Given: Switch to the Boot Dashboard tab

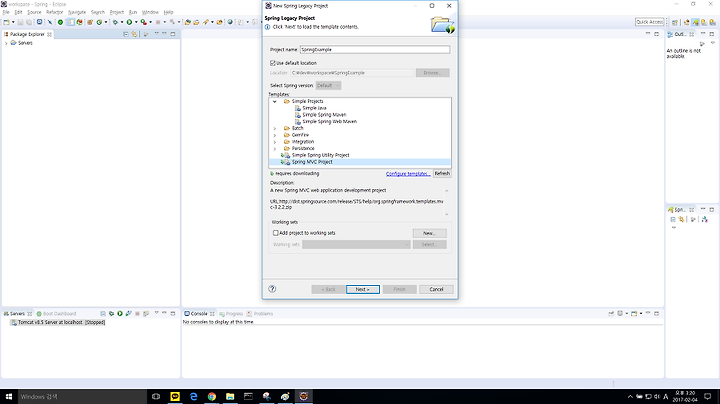Looking at the screenshot, I should tap(56, 314).
